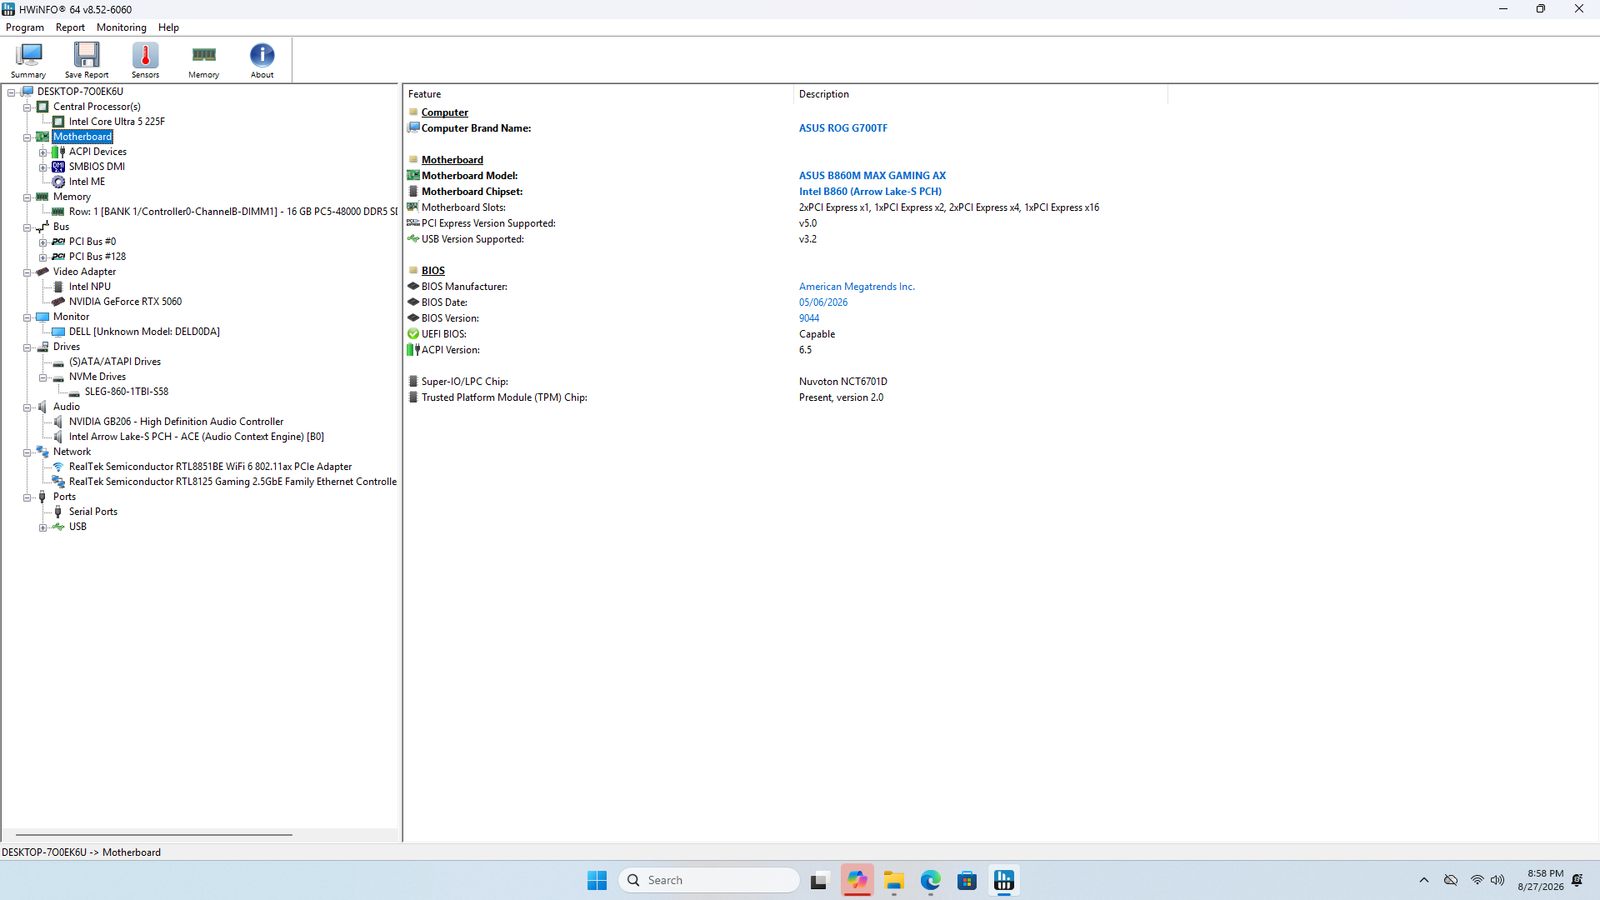Image resolution: width=1600 pixels, height=900 pixels.
Task: Open Task View on the taskbar
Action: point(819,880)
